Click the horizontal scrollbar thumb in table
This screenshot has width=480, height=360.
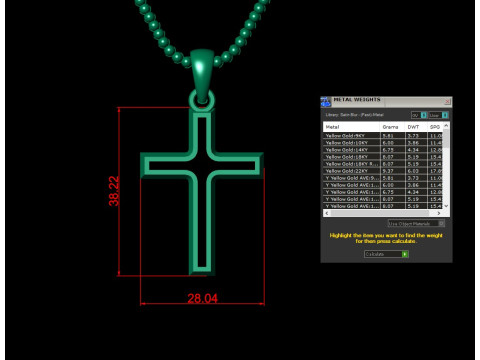(379, 213)
